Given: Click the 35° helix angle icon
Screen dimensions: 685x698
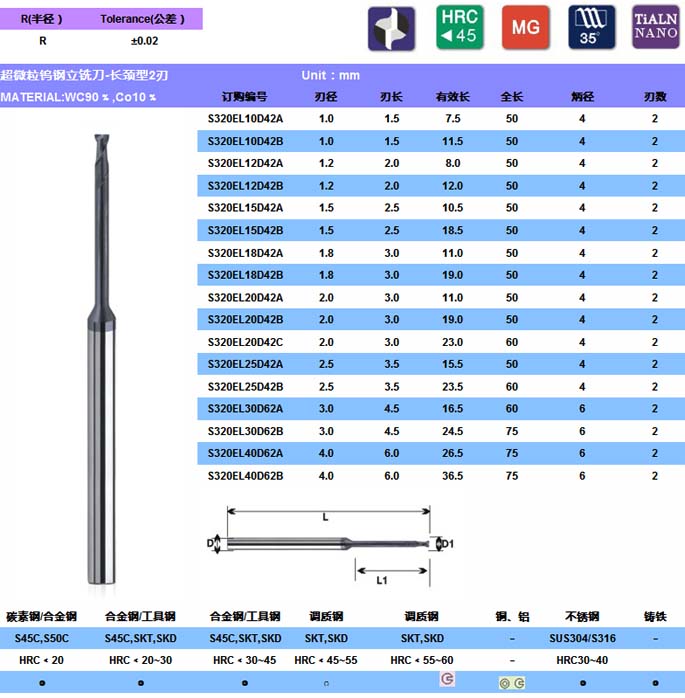Looking at the screenshot, I should 593,28.
